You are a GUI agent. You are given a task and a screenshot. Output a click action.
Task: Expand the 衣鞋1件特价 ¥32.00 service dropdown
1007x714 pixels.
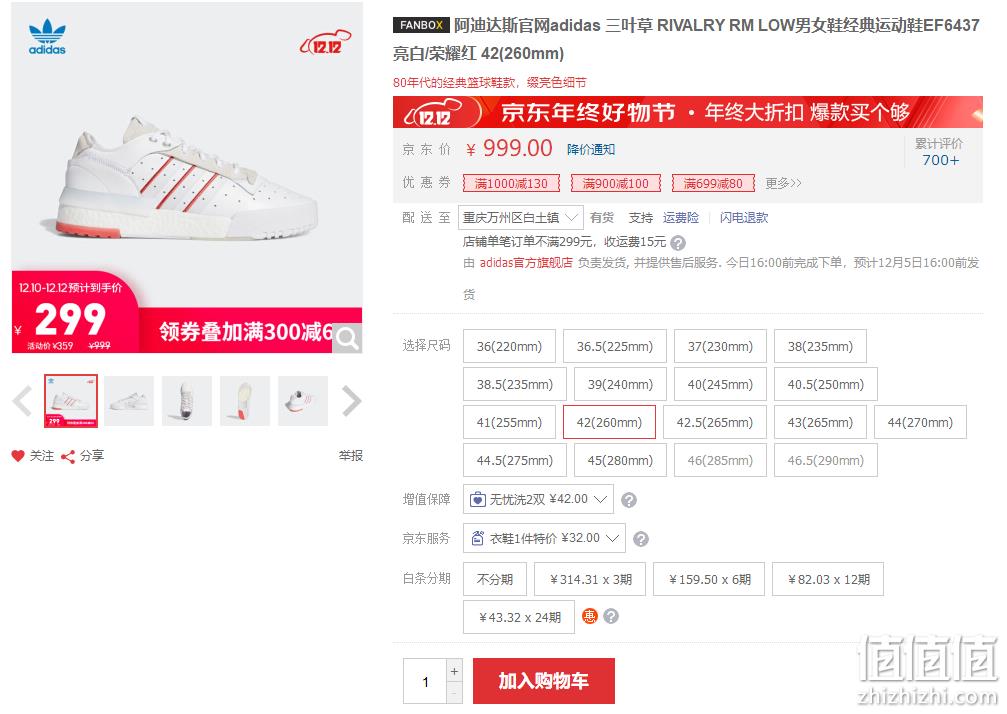(545, 538)
